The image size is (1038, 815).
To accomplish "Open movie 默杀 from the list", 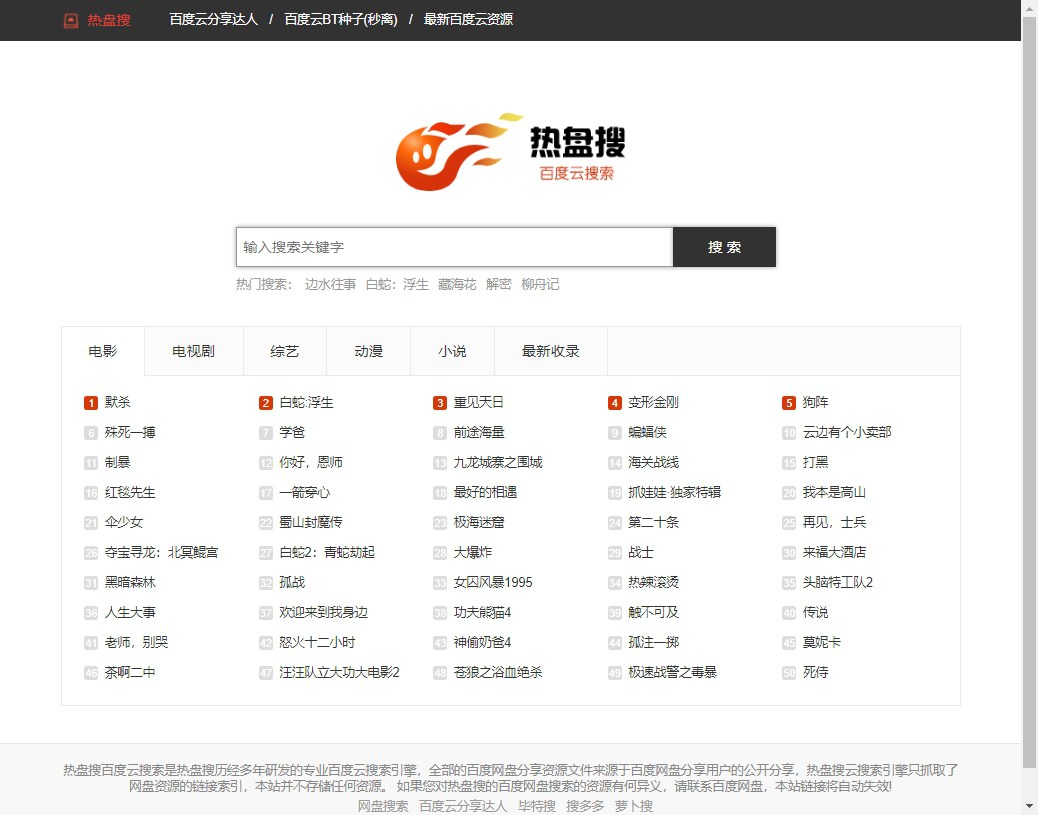I will 117,402.
